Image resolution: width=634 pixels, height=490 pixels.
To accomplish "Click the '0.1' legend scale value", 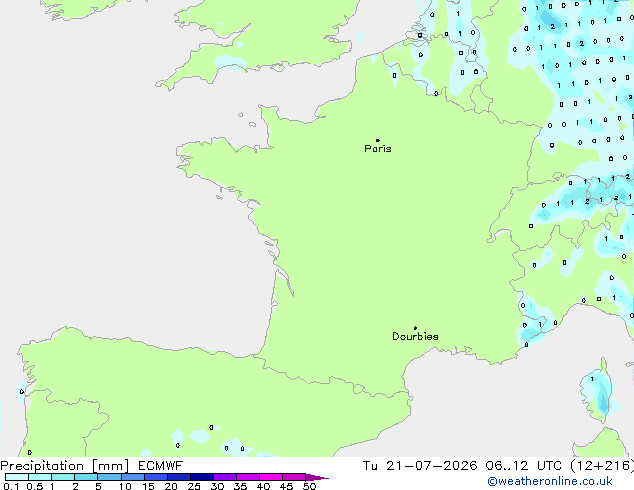I will (11, 486).
